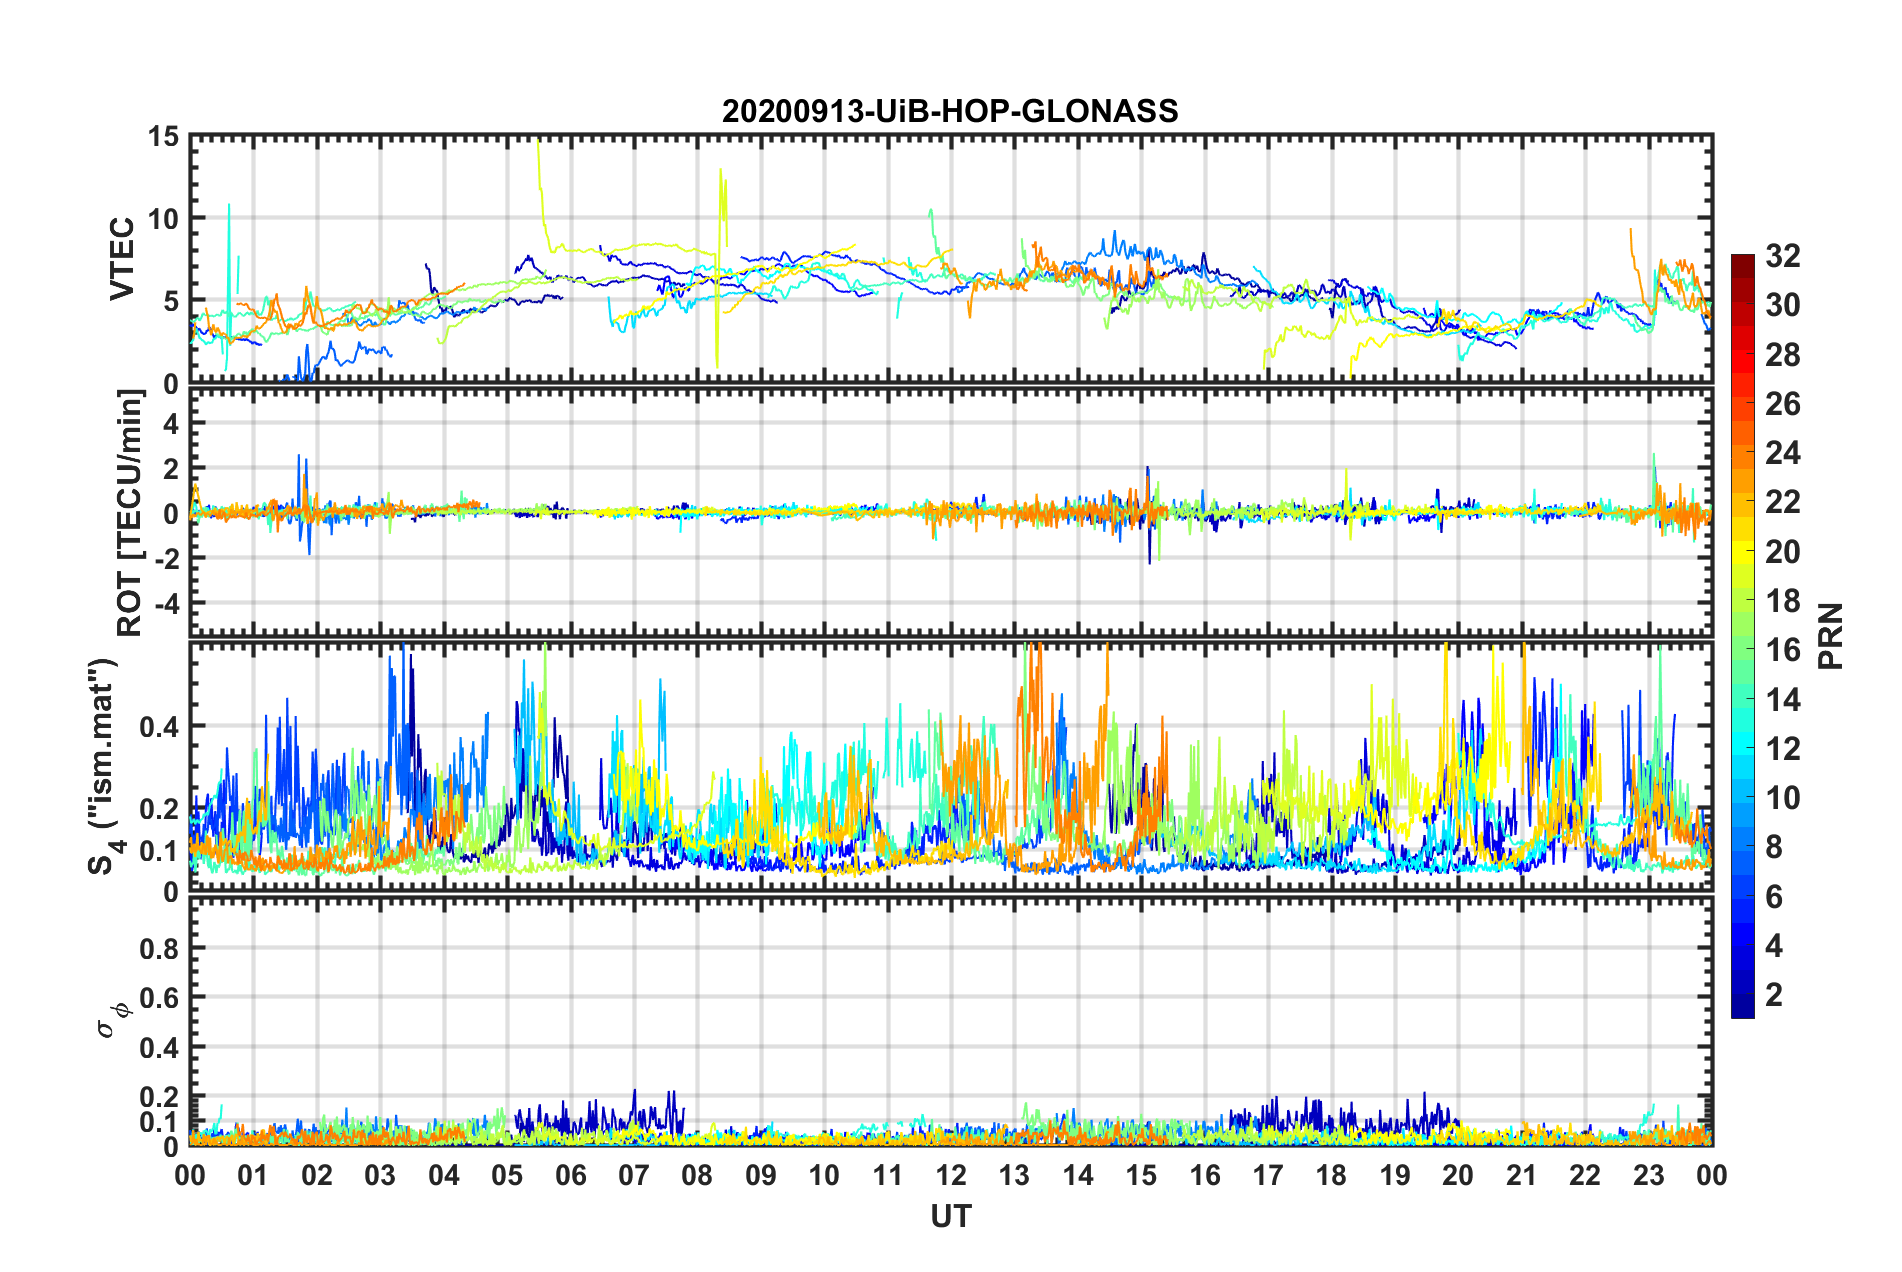This screenshot has width=1902, height=1272.
Task: Click hour 07 on the UT axis
Action: (634, 1175)
